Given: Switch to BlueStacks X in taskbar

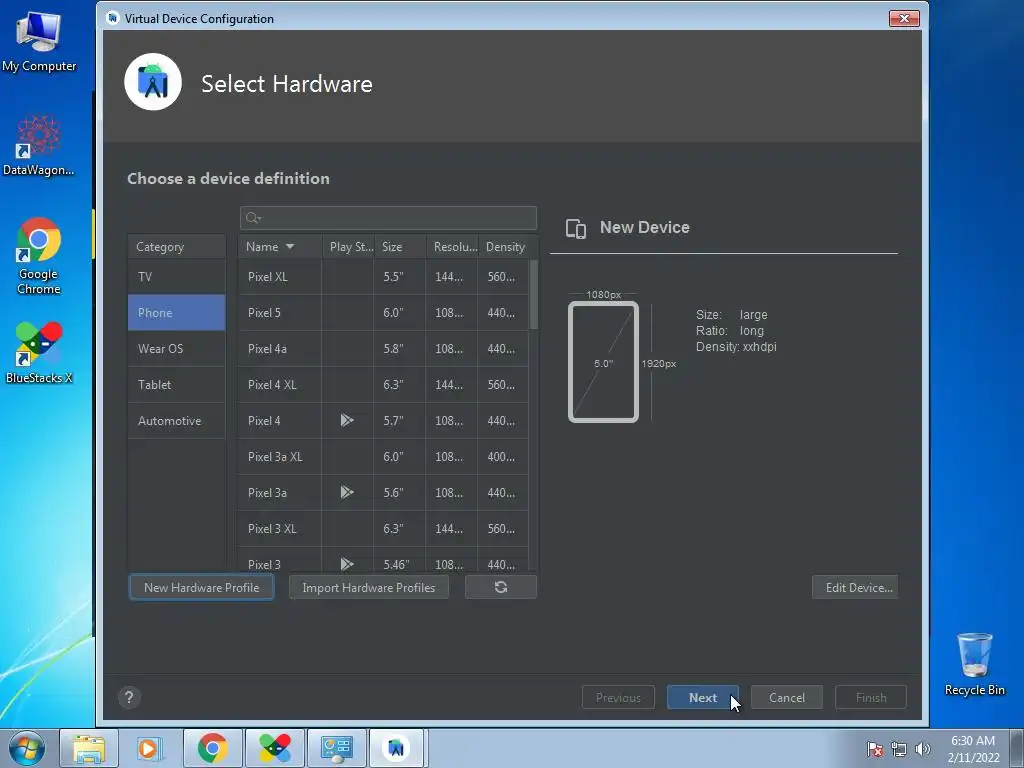Looking at the screenshot, I should pos(274,748).
